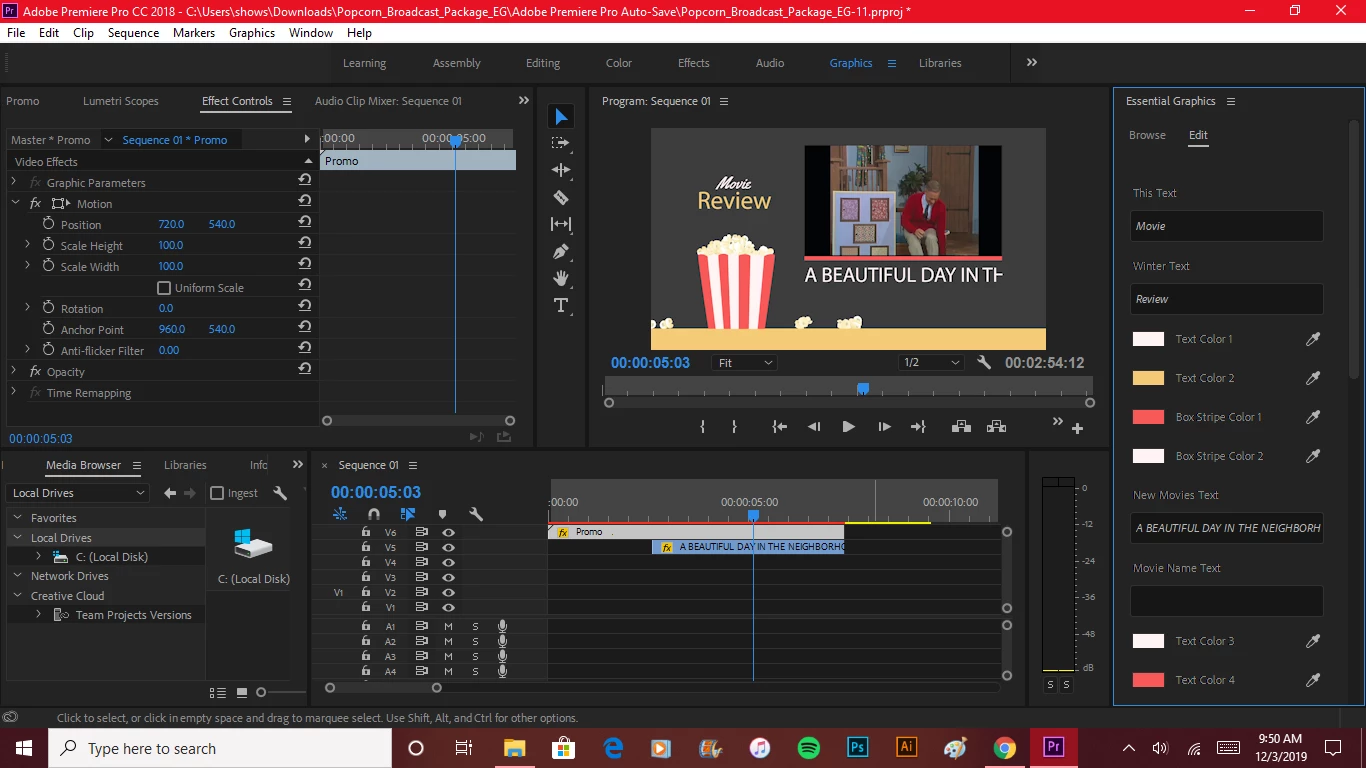Select the Razor tool
The image size is (1366, 768).
561,198
